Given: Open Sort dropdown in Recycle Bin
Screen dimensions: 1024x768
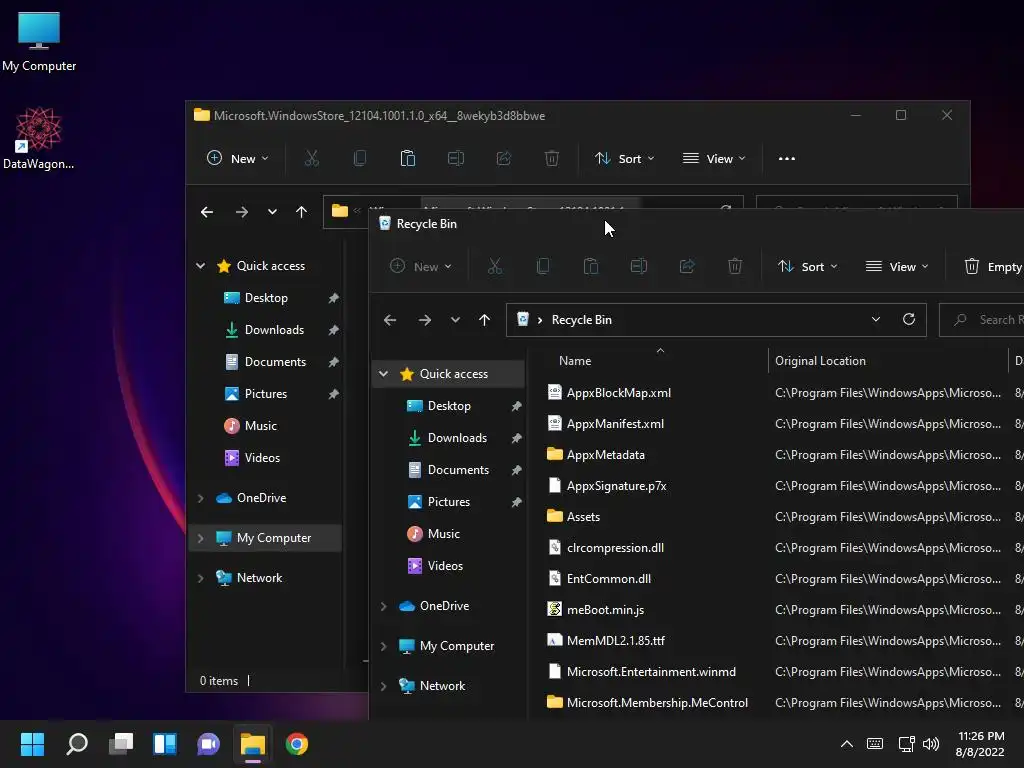Looking at the screenshot, I should pos(807,266).
